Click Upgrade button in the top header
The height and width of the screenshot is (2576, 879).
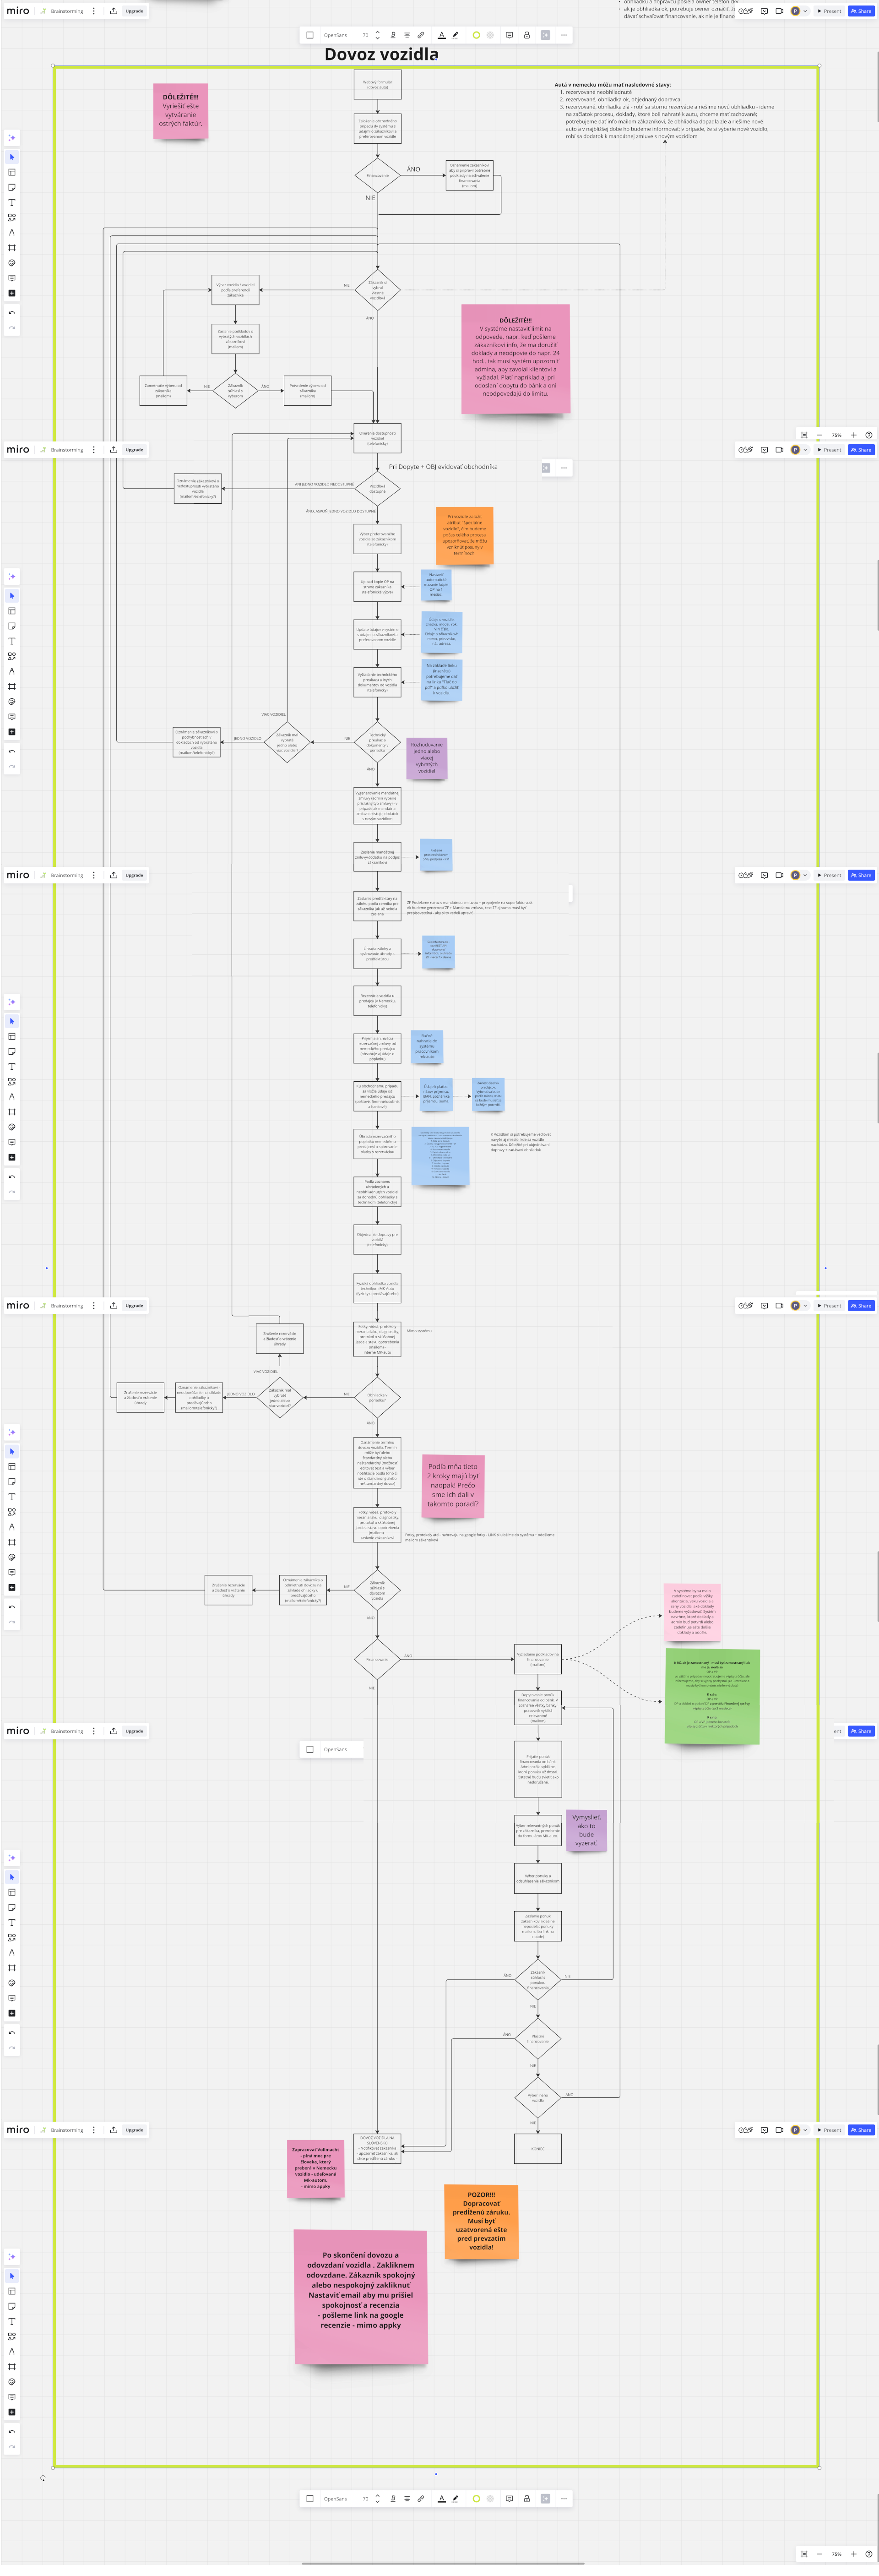(134, 11)
